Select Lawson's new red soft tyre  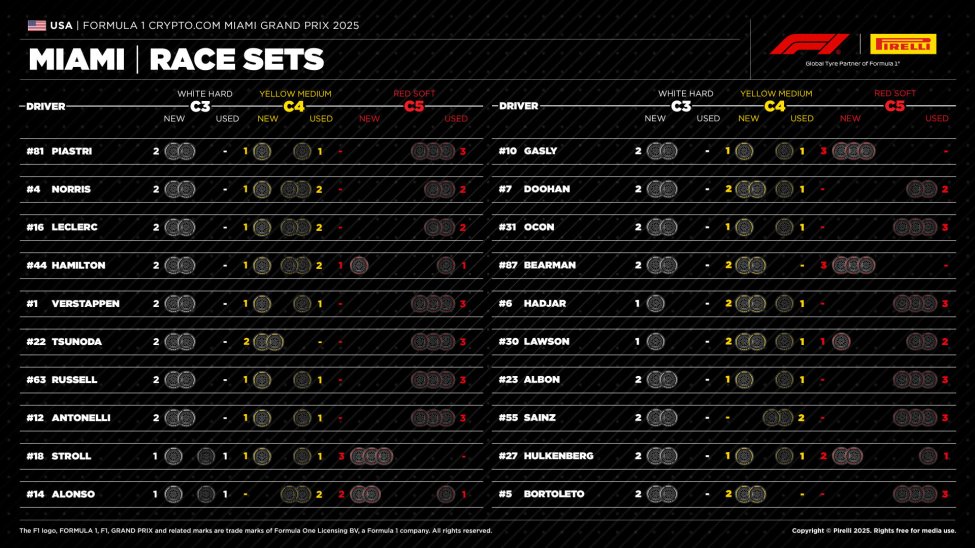841,341
